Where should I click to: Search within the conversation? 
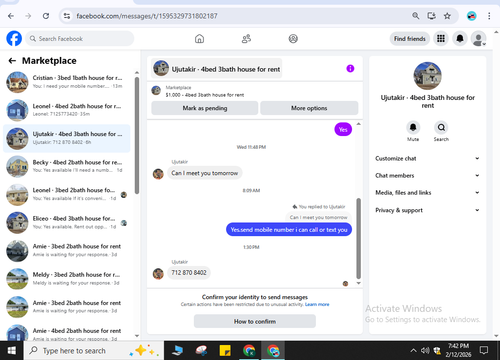(441, 127)
